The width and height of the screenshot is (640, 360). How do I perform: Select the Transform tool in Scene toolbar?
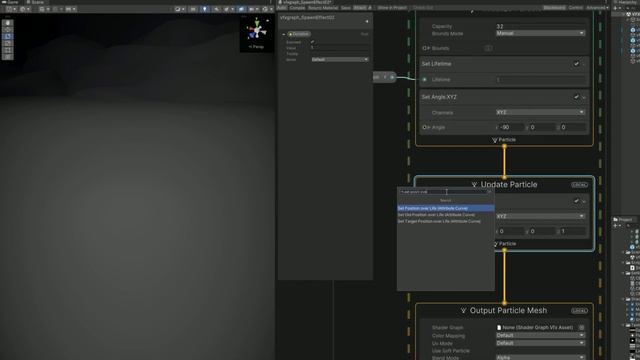tap(7, 57)
